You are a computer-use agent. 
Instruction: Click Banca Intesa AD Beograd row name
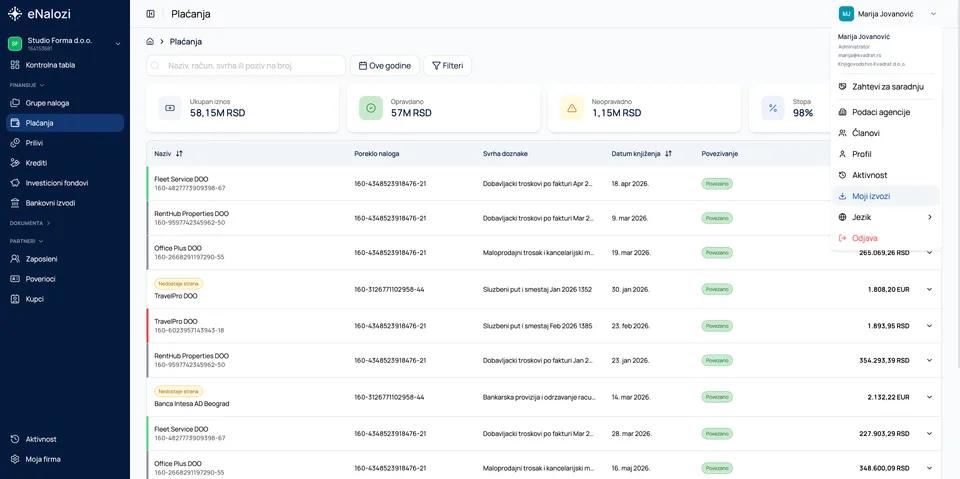pyautogui.click(x=192, y=404)
